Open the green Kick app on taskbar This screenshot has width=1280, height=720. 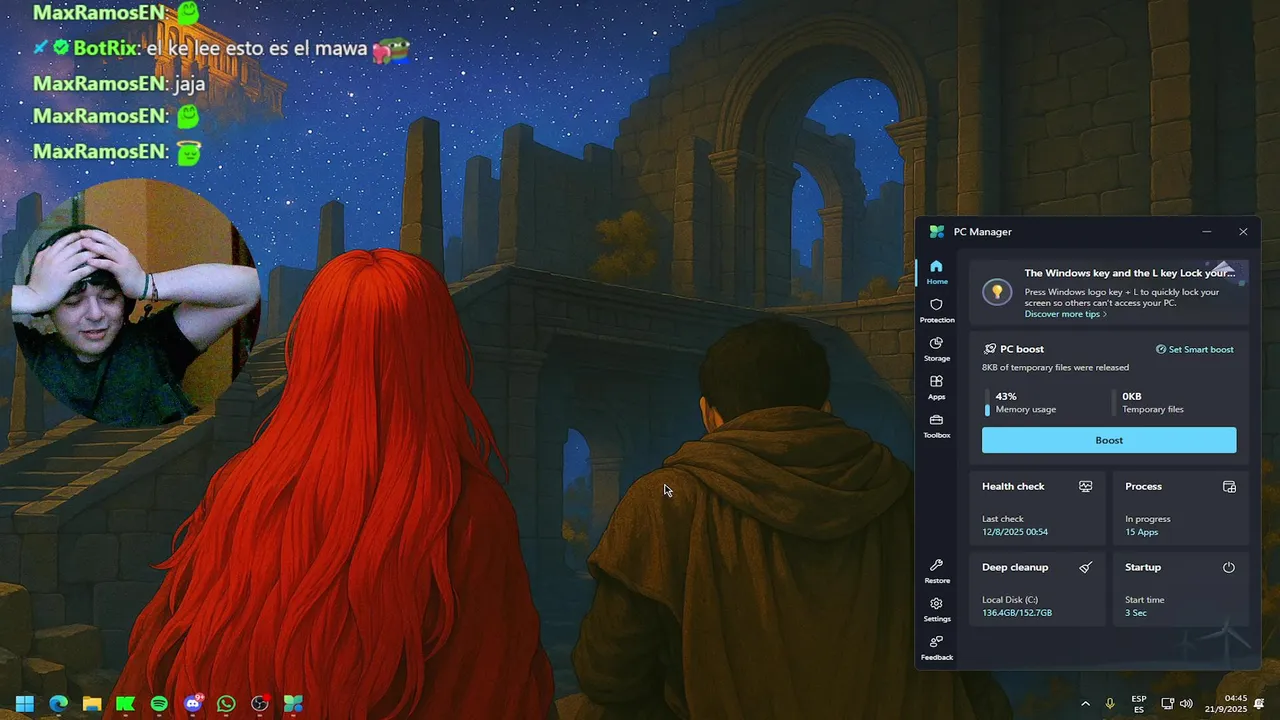tap(126, 704)
